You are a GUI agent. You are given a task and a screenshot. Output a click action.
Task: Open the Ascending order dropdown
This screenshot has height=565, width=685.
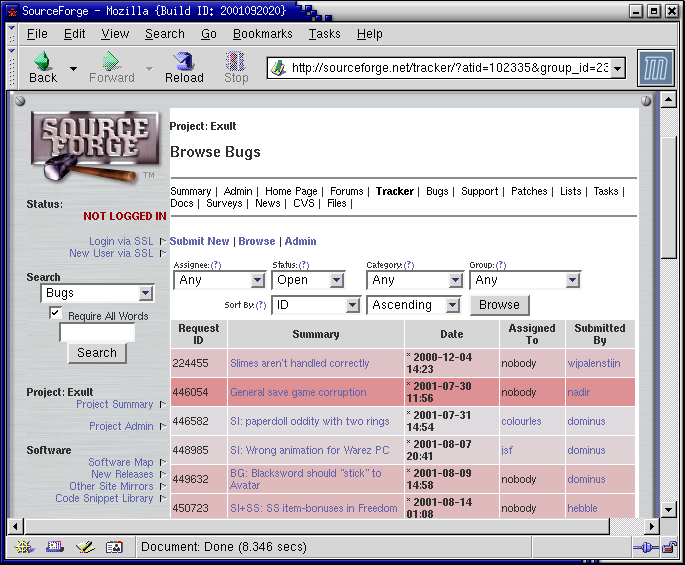click(x=414, y=305)
